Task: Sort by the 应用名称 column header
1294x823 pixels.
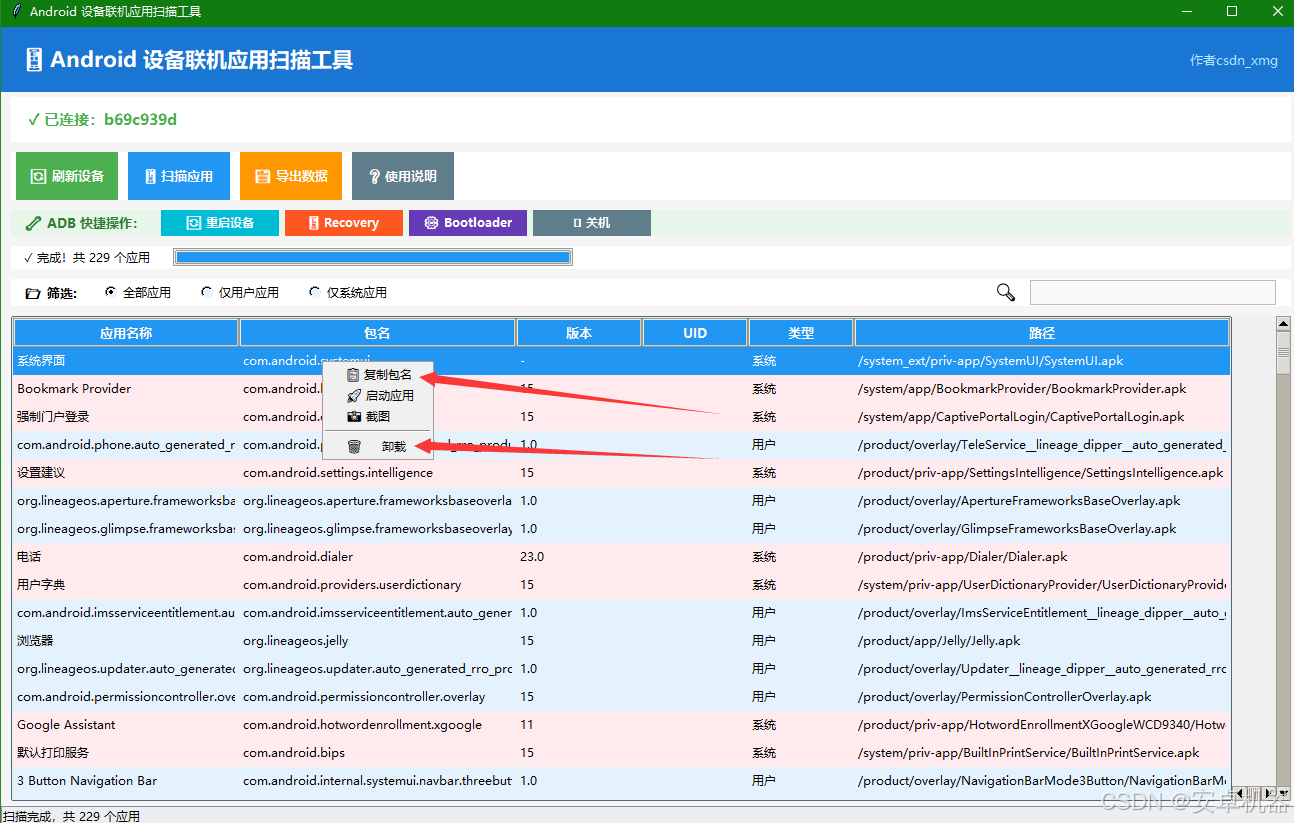Action: coord(126,333)
